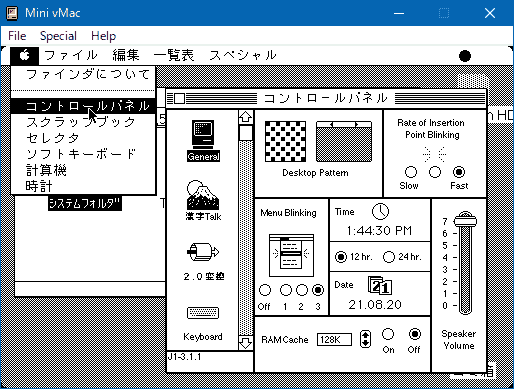The image size is (514, 389).
Task: Click the insertion point blinking indicator
Action: 434,154
